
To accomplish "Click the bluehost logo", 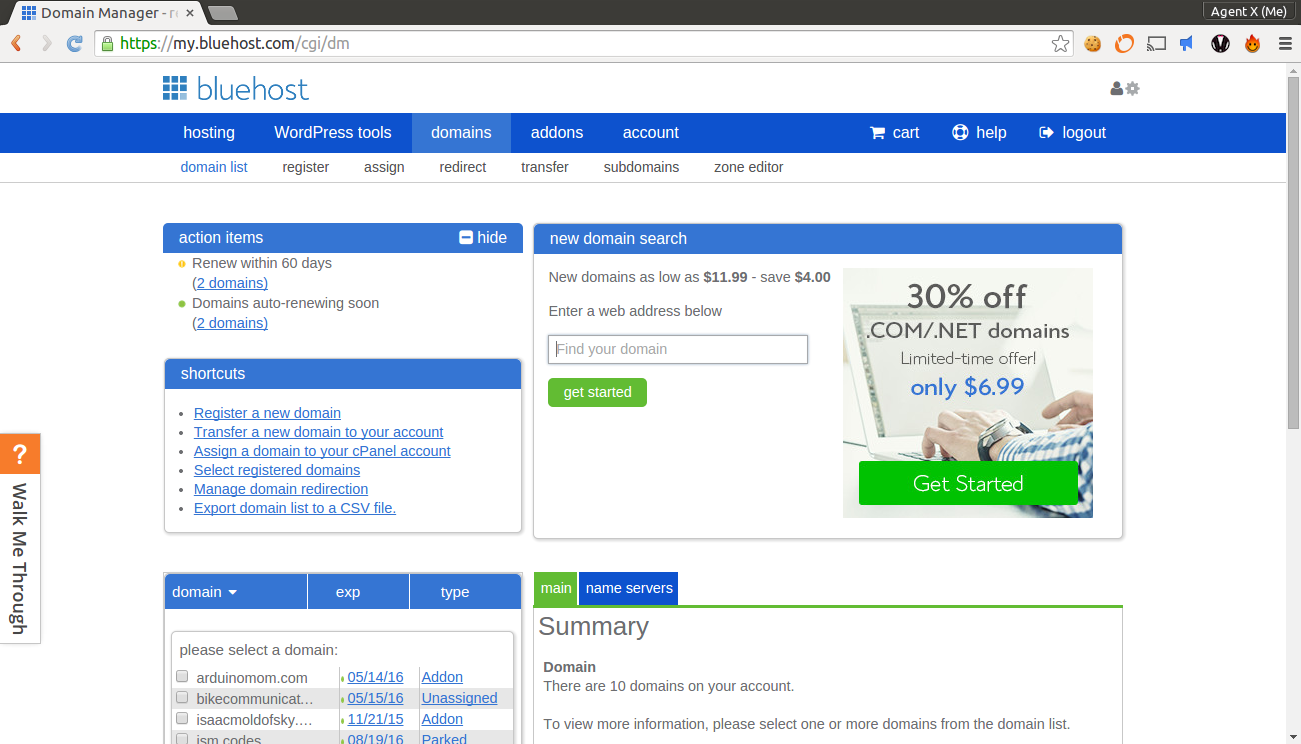I will coord(236,89).
